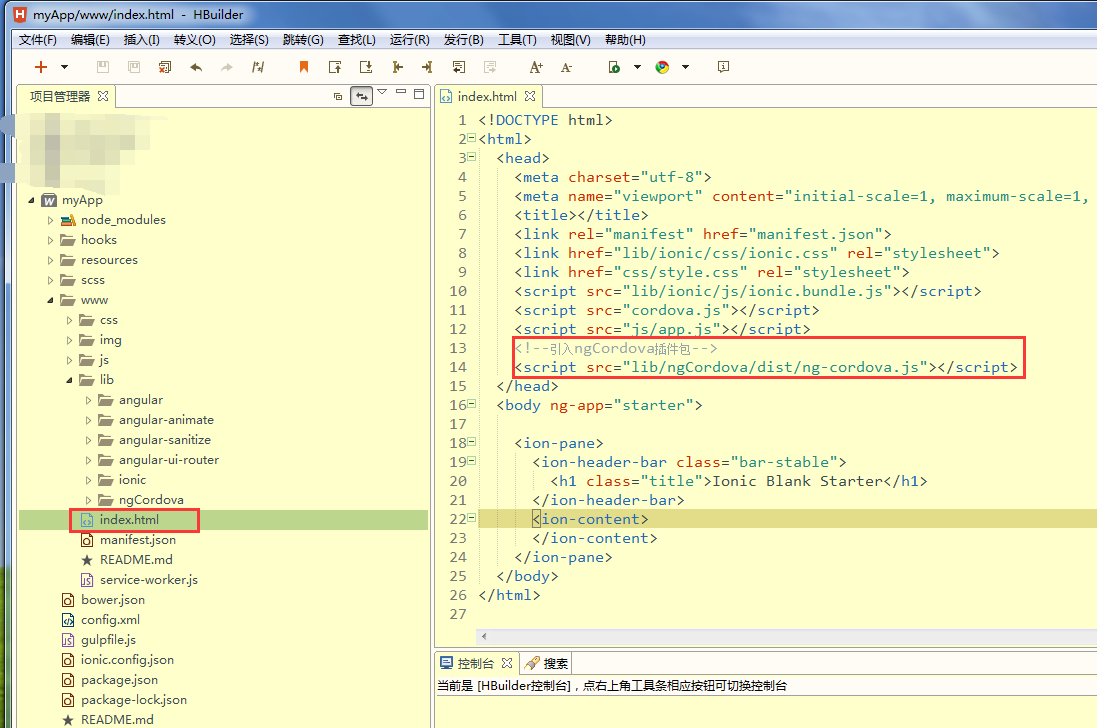
Task: Select the index.html editor tab
Action: coord(486,97)
